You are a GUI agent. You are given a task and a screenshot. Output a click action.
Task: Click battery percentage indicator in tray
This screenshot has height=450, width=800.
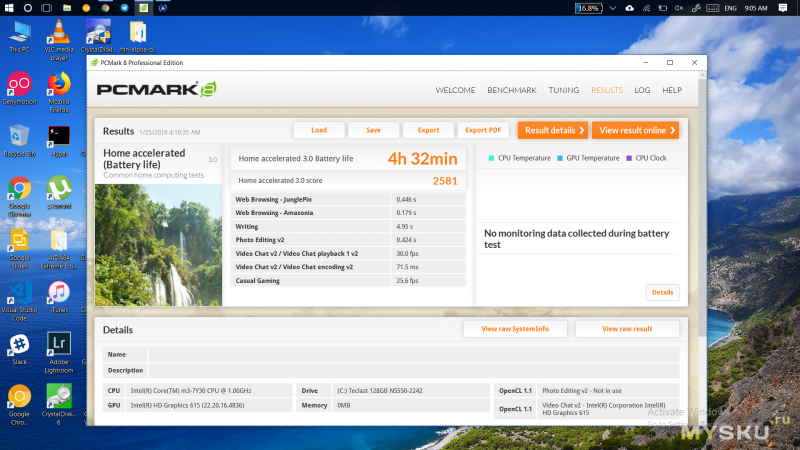click(x=589, y=8)
